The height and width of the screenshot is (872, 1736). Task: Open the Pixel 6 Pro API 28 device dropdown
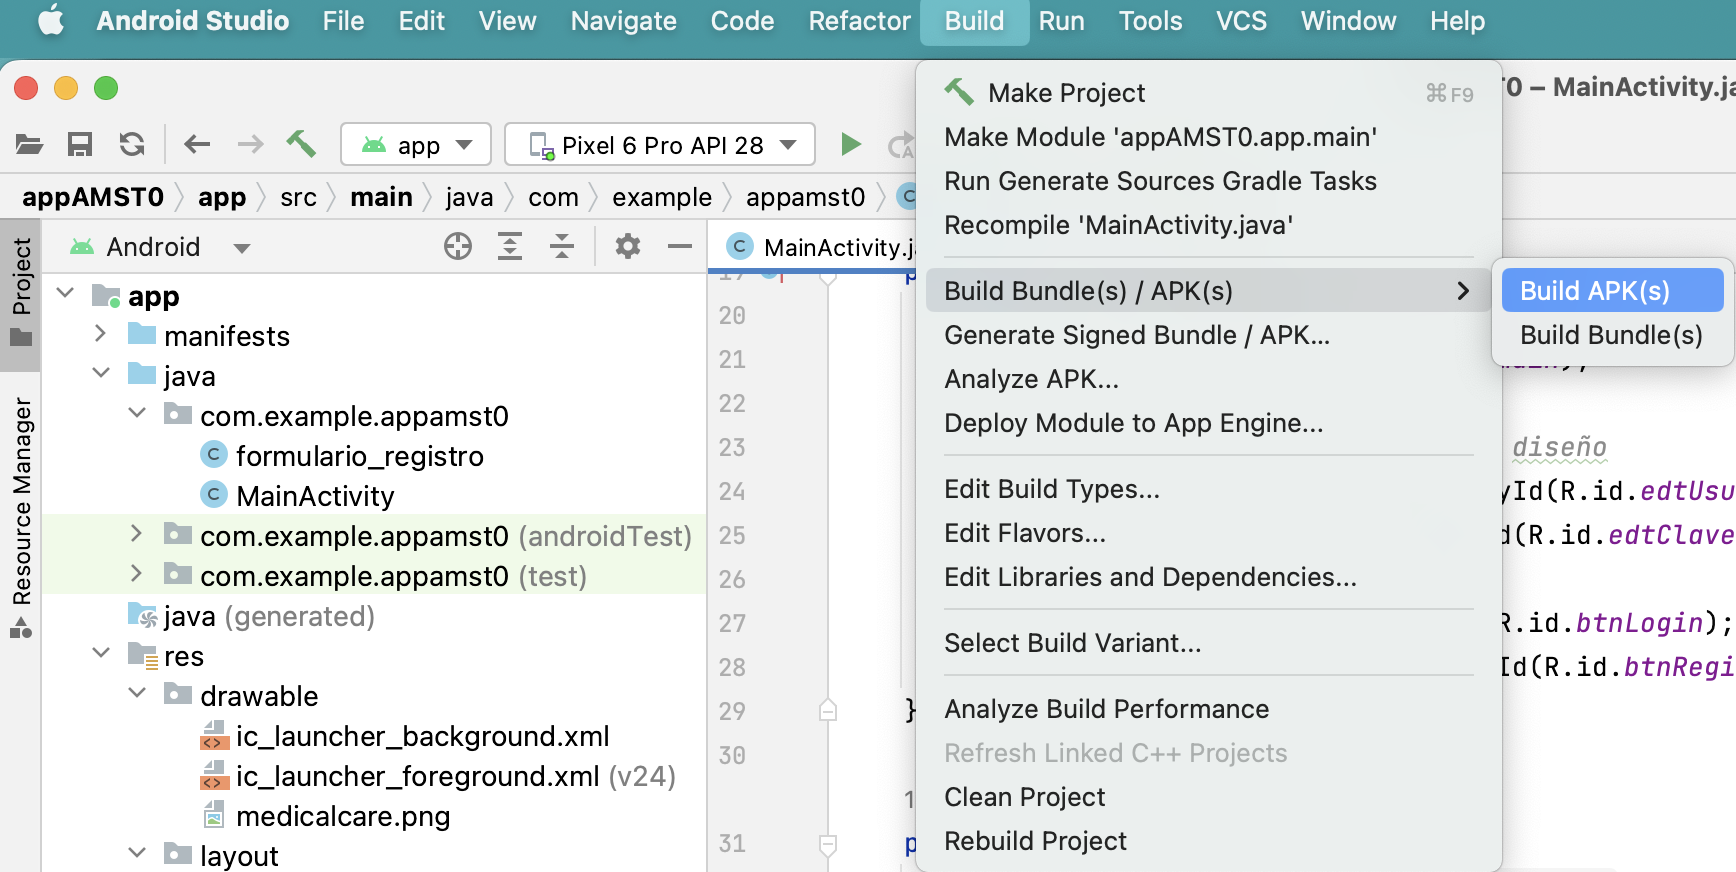click(660, 145)
